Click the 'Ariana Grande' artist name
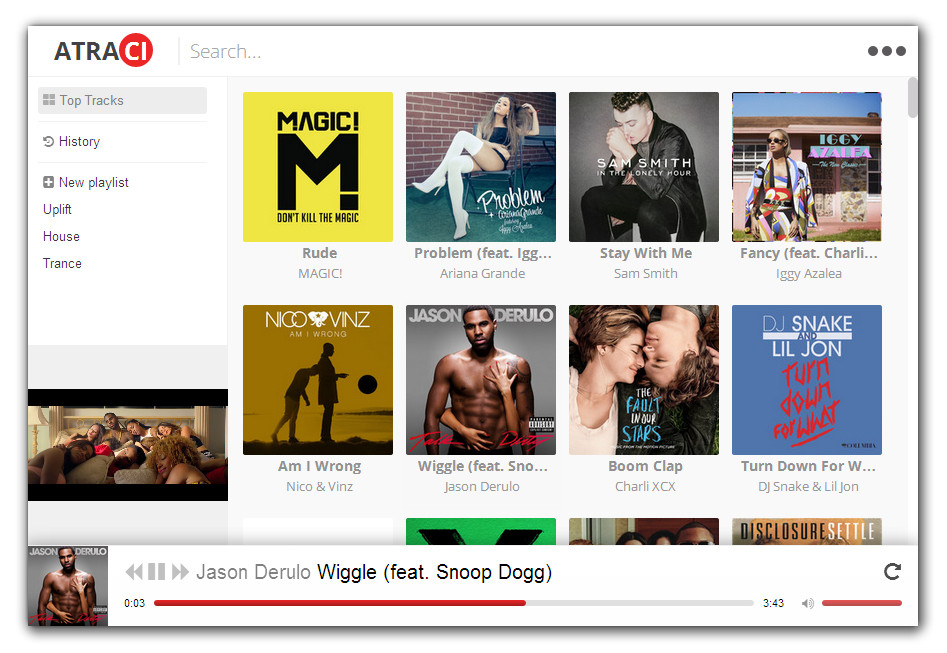Viewport: 947px width, 653px height. 482,274
